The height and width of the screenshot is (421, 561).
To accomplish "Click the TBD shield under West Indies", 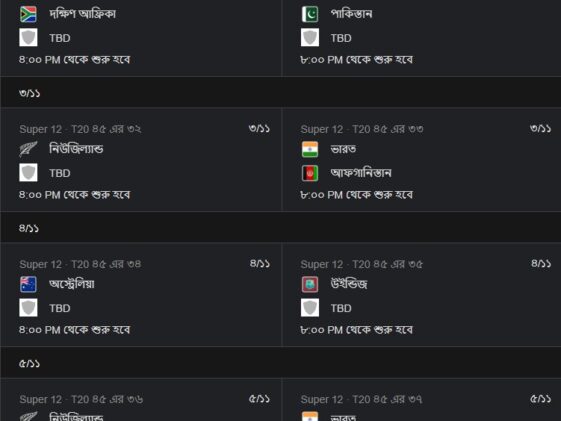I will tap(310, 308).
